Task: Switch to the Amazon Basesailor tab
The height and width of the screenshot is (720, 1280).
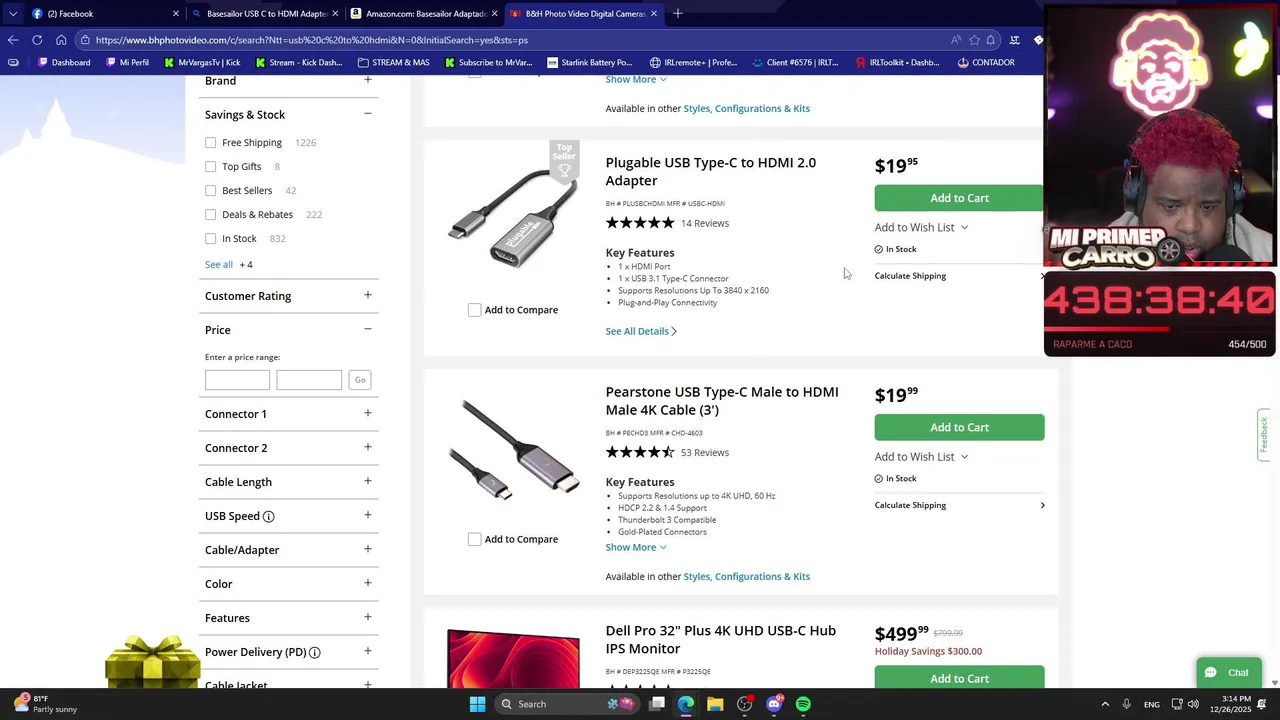Action: [425, 14]
